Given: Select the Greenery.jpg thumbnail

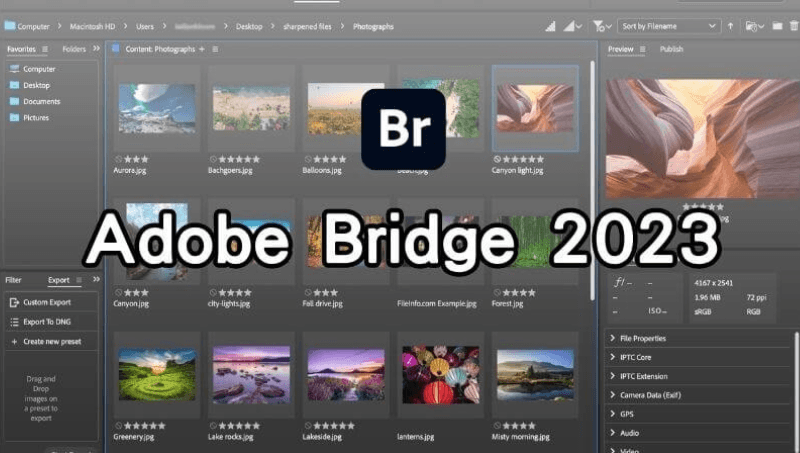Looking at the screenshot, I should pyautogui.click(x=157, y=375).
